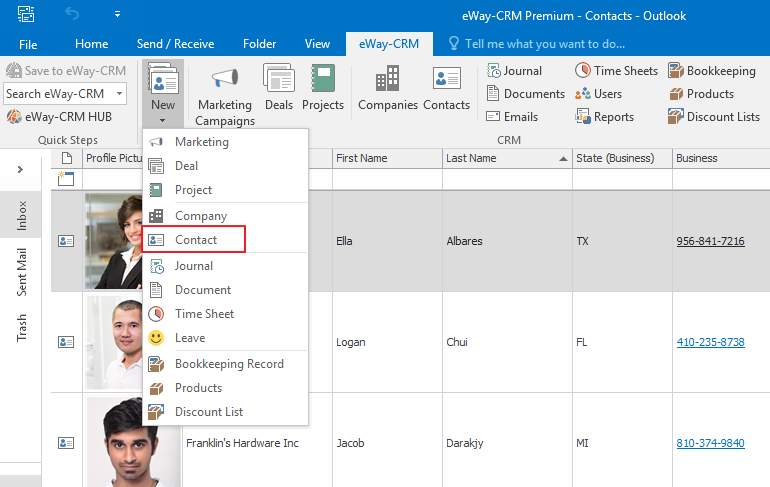Call phone number 956-841-7216
The width and height of the screenshot is (770, 487).
tap(710, 241)
